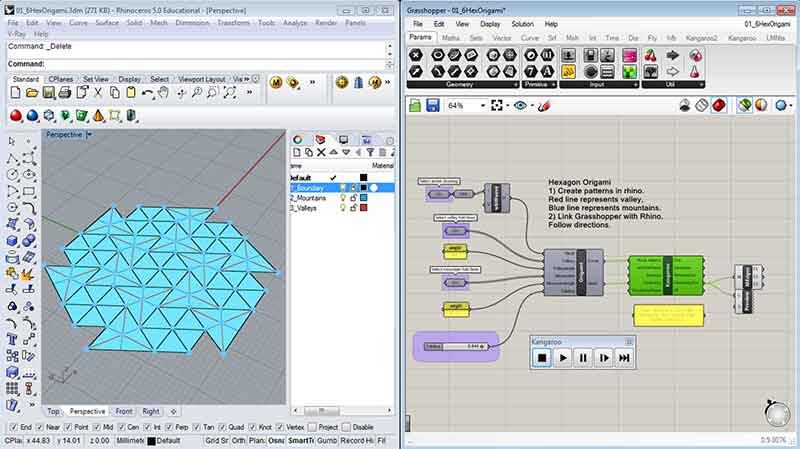Toggle the End osnap checkbox
The height and width of the screenshot is (449, 800).
pyautogui.click(x=14, y=427)
